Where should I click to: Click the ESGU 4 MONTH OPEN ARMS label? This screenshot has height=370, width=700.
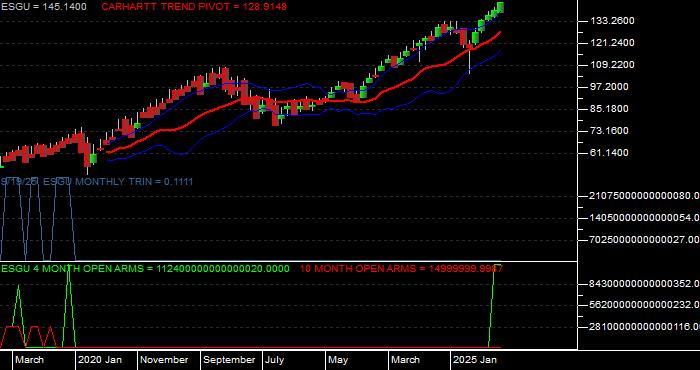(145, 269)
